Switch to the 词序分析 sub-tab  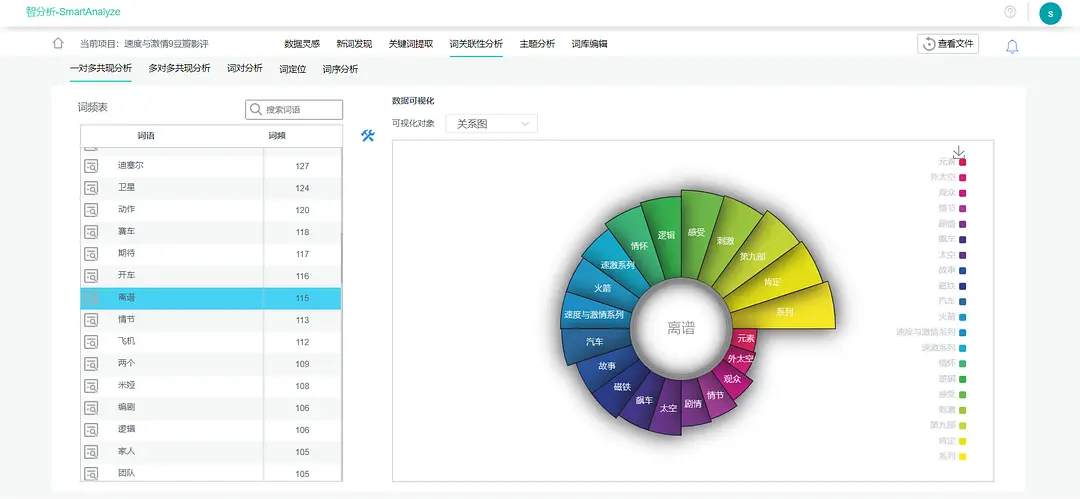coord(340,69)
